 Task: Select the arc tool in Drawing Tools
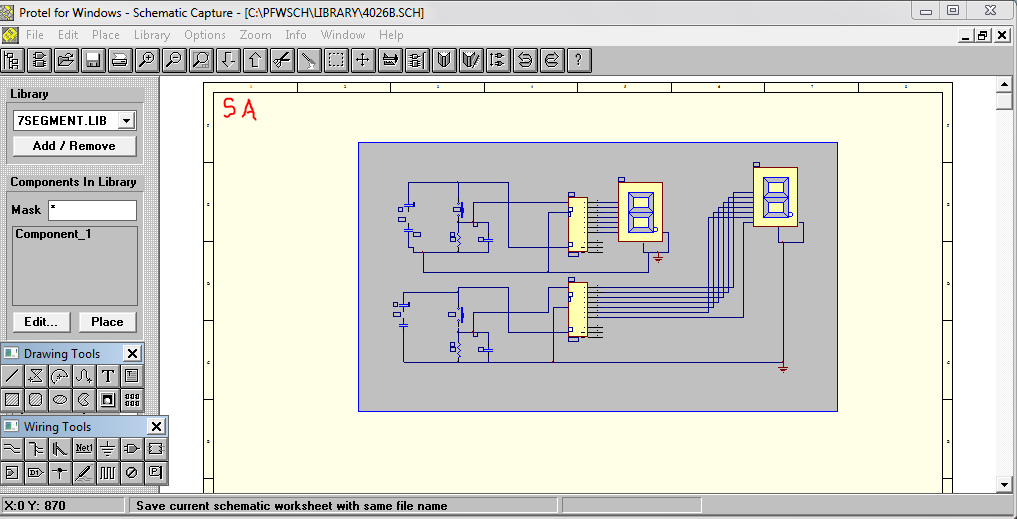(x=60, y=376)
